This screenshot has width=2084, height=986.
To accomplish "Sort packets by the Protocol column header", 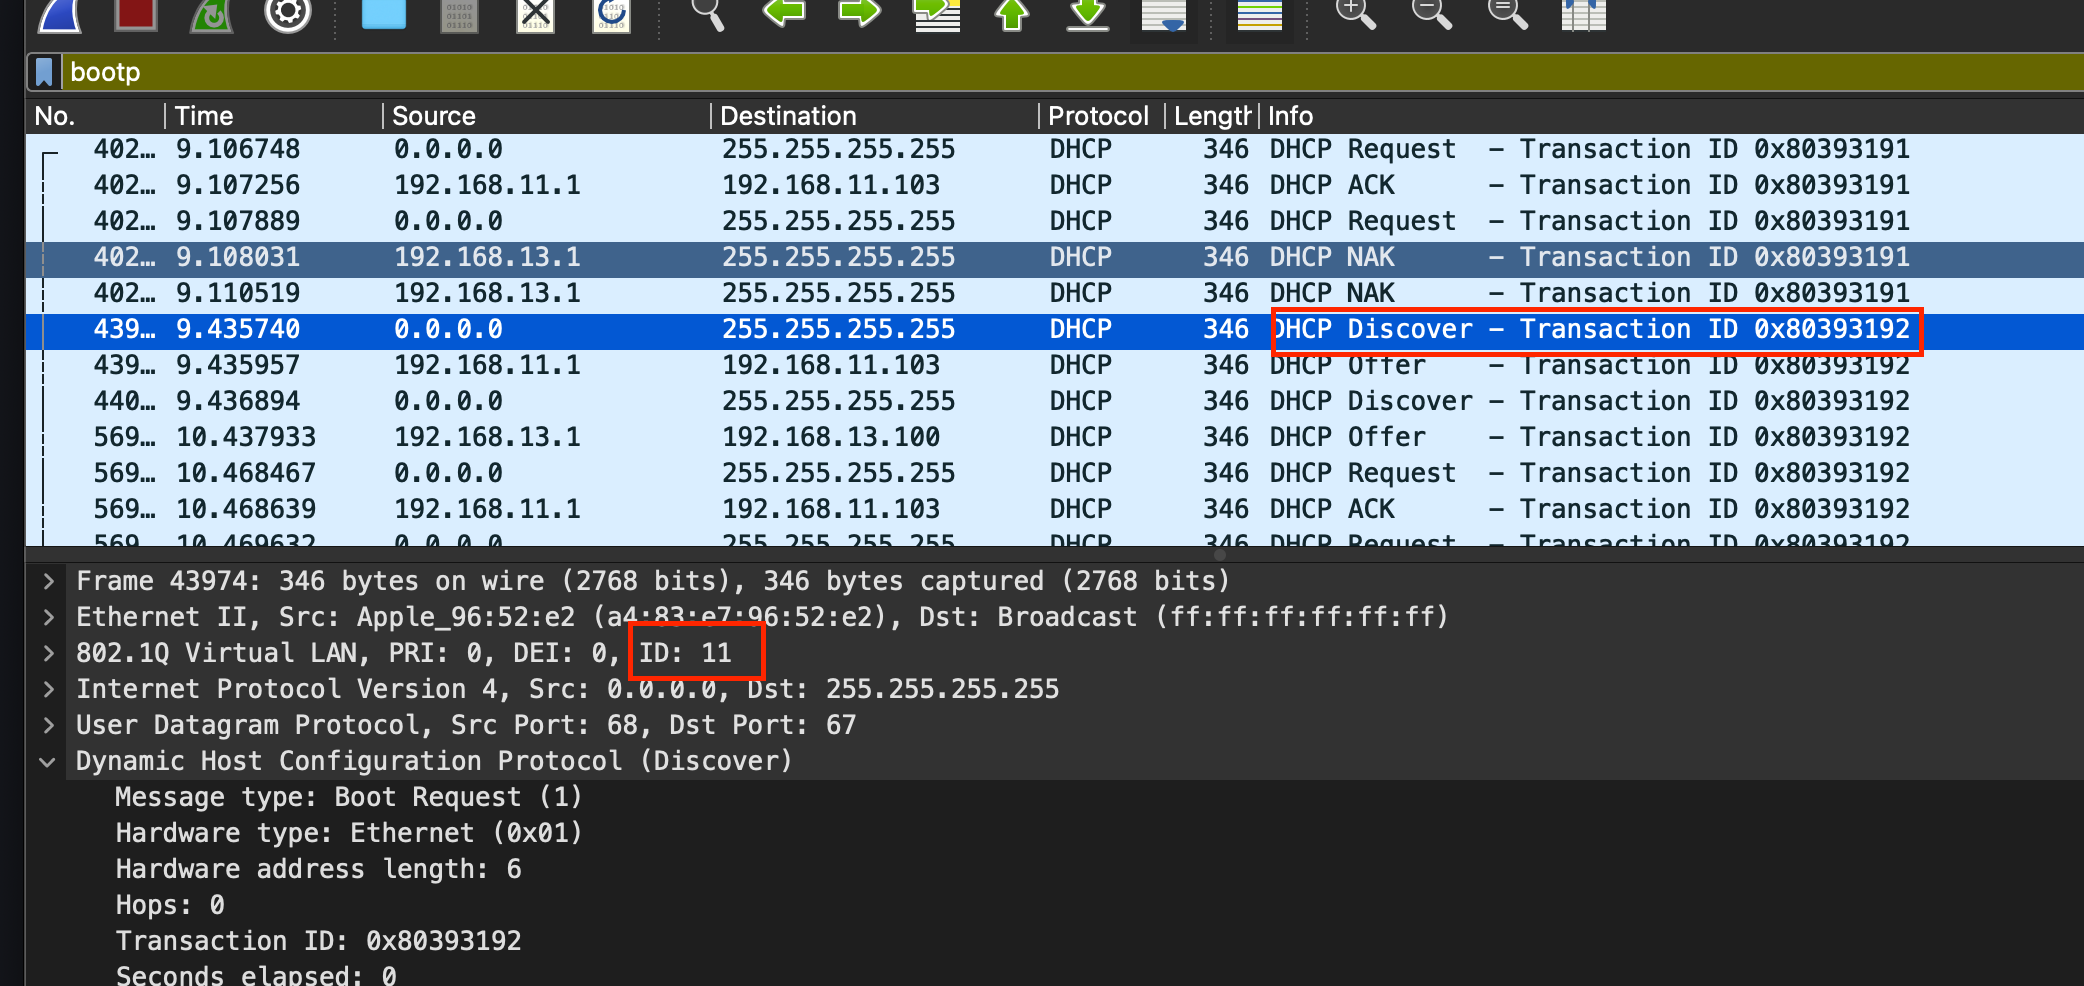I will click(x=1097, y=116).
